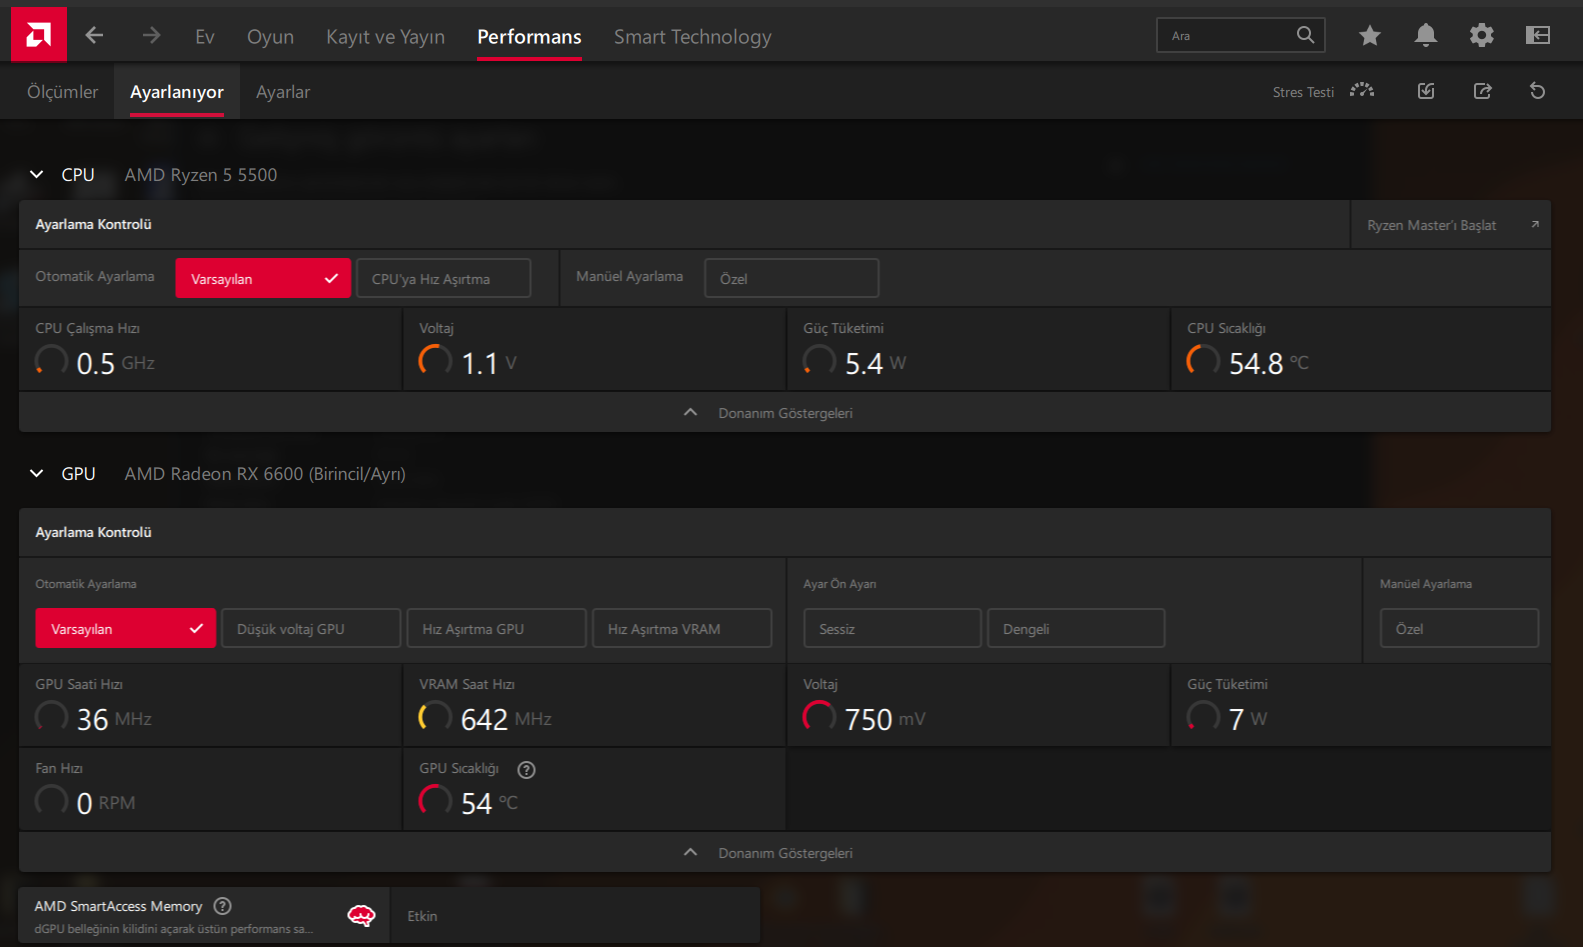Open notifications bell icon
Viewport: 1583px width, 947px height.
click(x=1425, y=36)
